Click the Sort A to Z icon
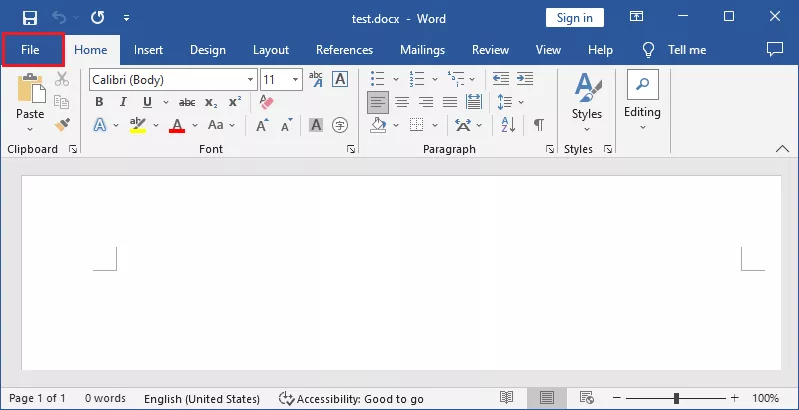Screen dimensions: 799x410 (x=507, y=125)
